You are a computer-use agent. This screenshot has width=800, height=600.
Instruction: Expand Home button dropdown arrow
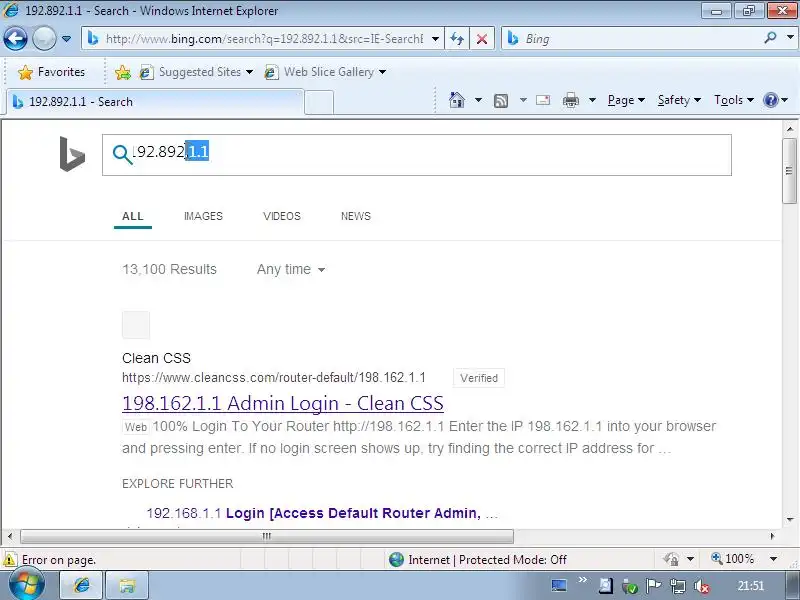click(x=478, y=100)
